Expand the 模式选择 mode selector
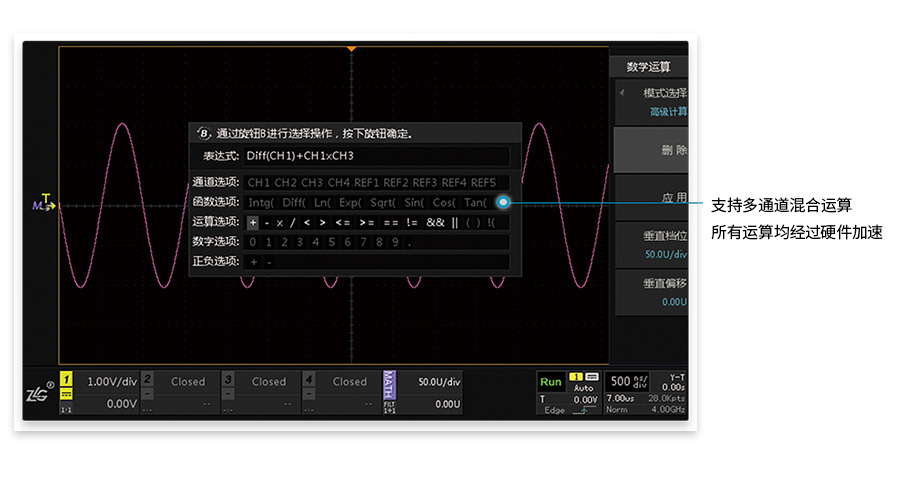 650,101
